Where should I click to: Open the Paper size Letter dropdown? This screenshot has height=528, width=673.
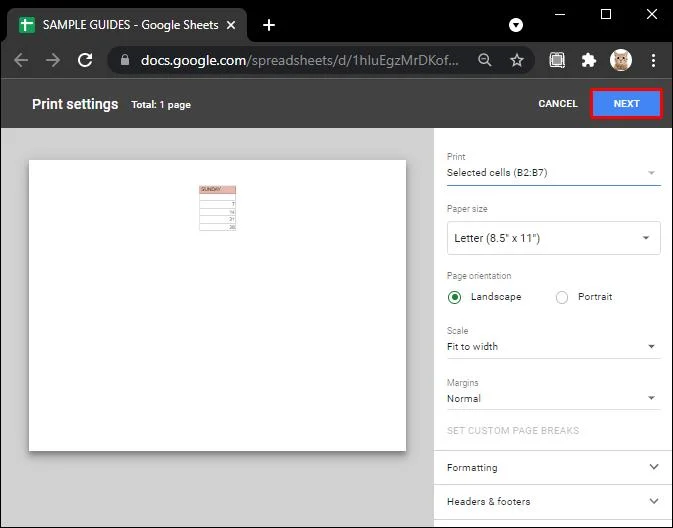click(553, 238)
